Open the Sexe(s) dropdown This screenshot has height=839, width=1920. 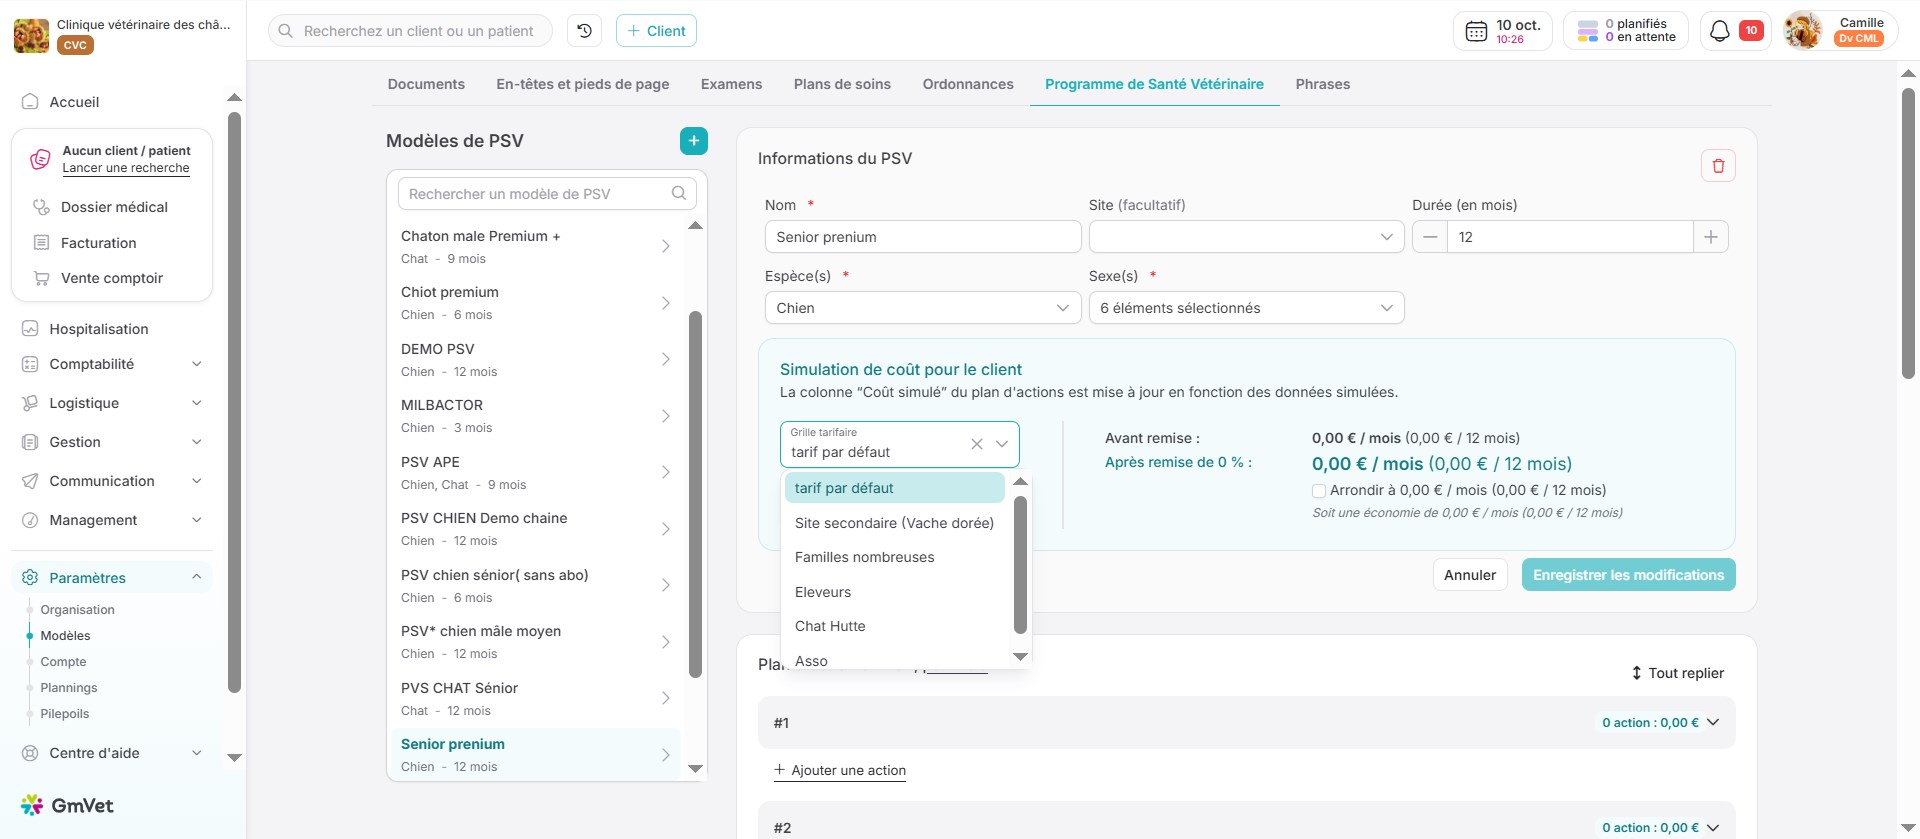(1245, 308)
